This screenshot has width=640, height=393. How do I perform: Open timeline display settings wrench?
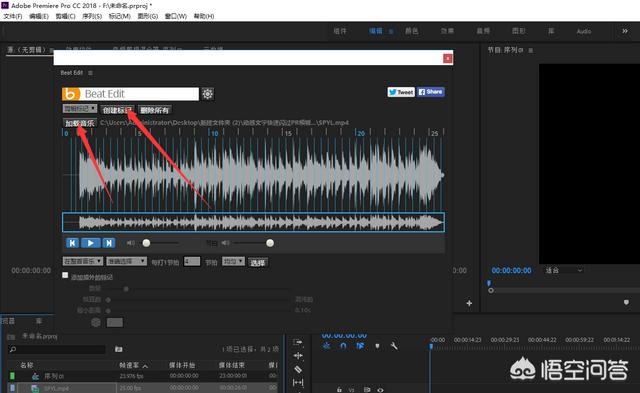click(x=394, y=346)
